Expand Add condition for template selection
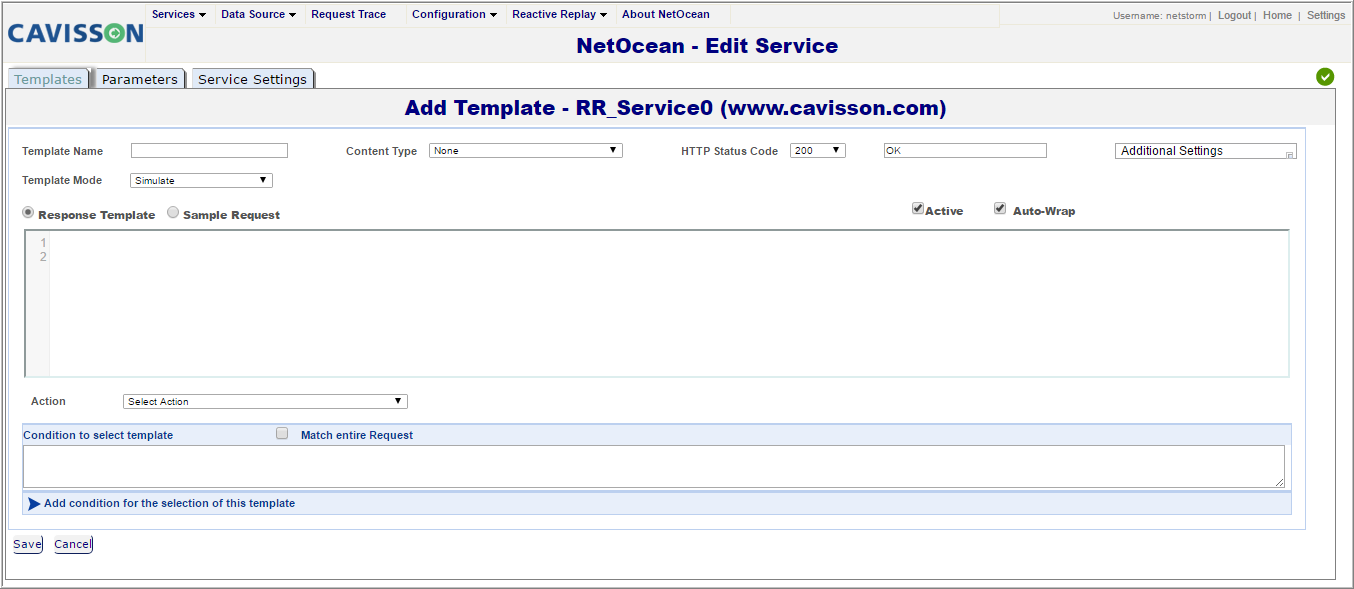 click(169, 504)
